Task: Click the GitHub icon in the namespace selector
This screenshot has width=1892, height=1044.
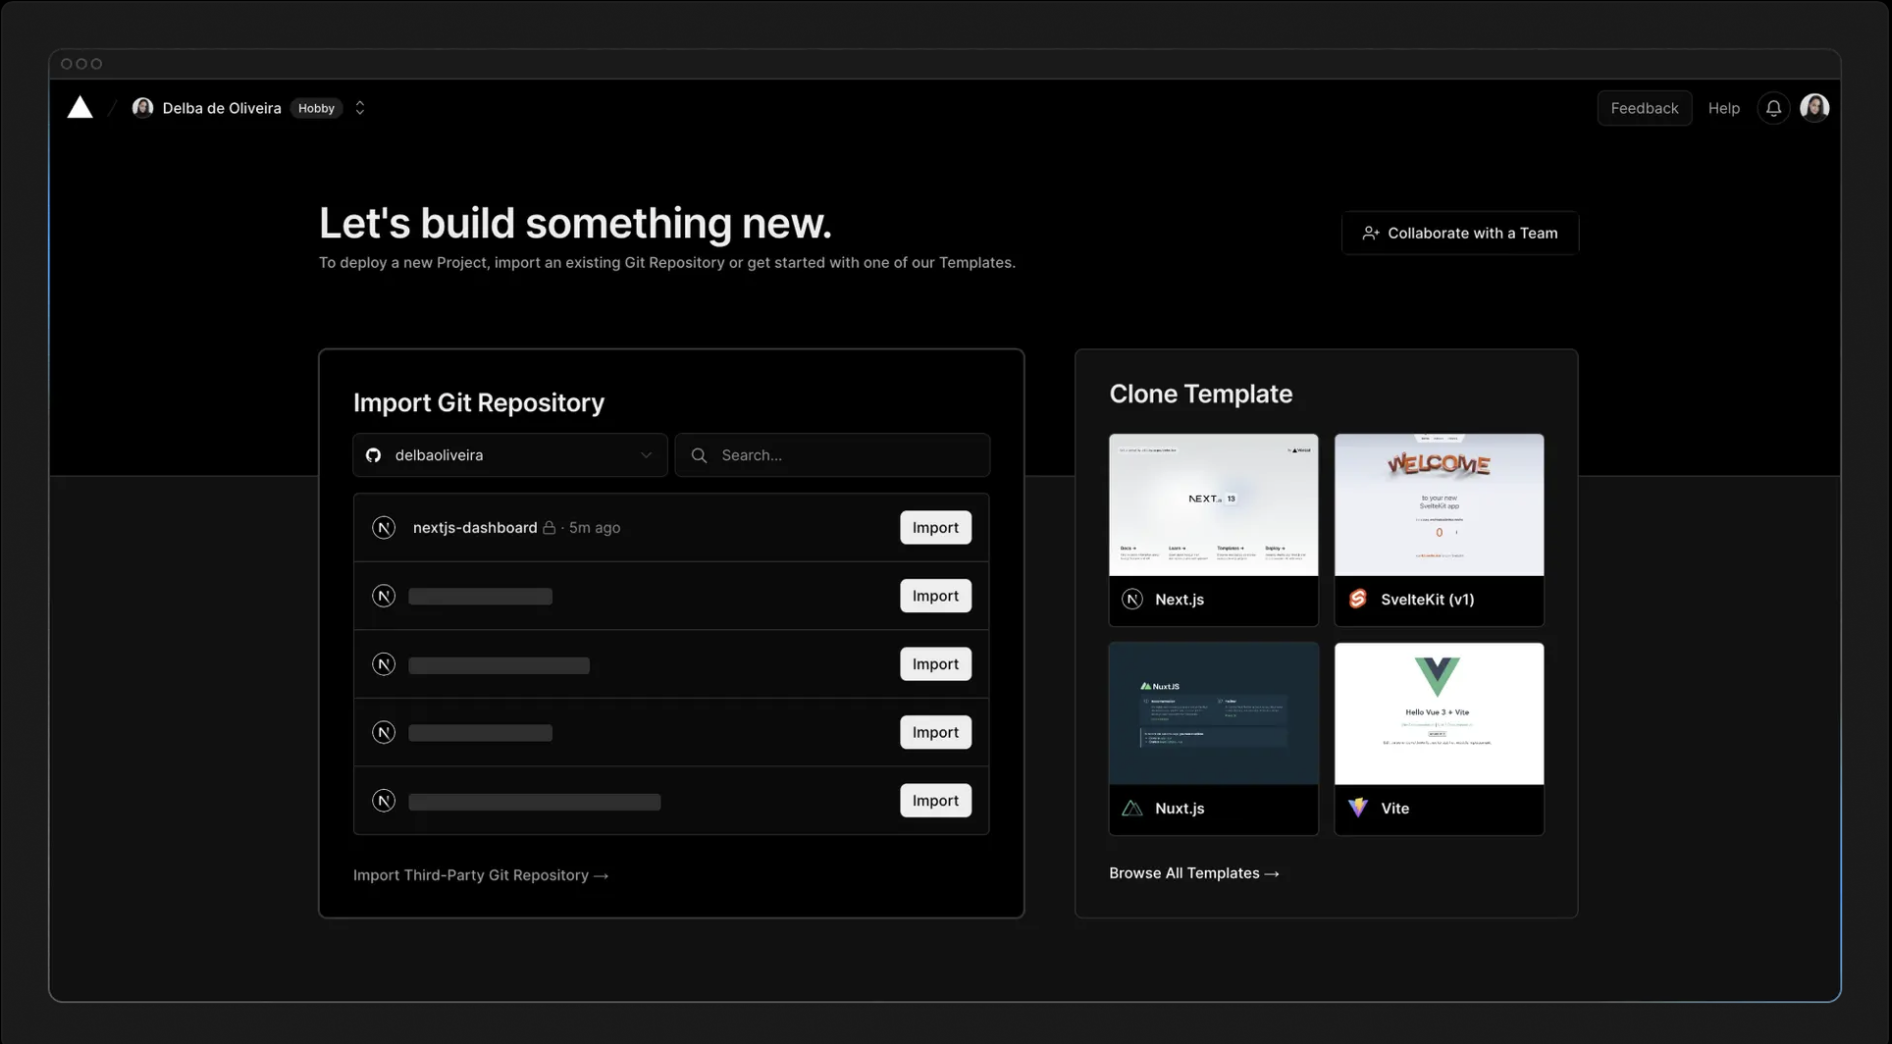Action: [x=373, y=455]
